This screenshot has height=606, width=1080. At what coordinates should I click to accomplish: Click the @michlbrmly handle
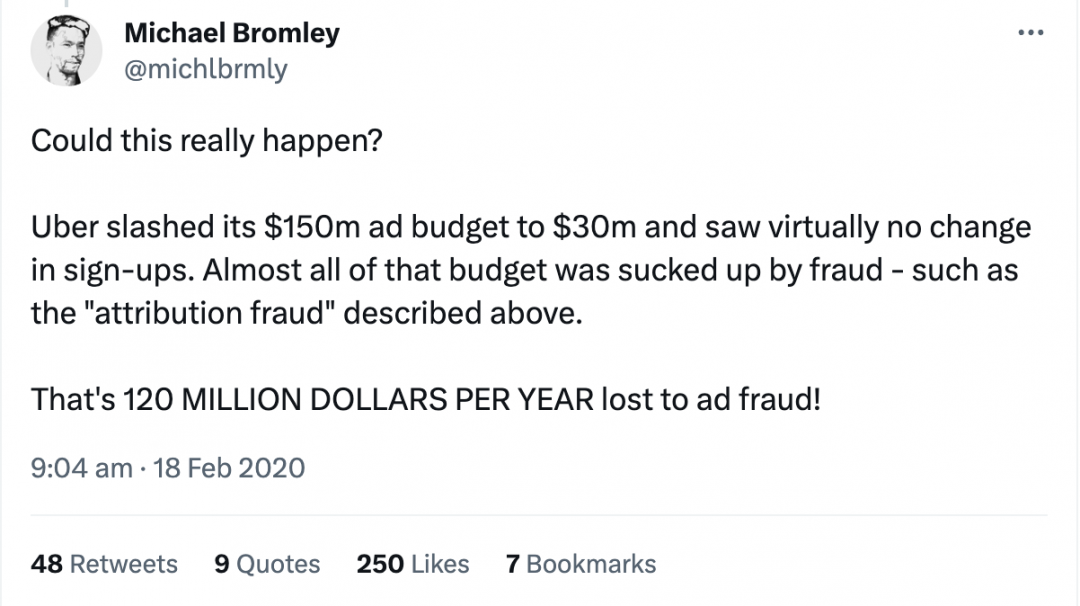tap(205, 69)
